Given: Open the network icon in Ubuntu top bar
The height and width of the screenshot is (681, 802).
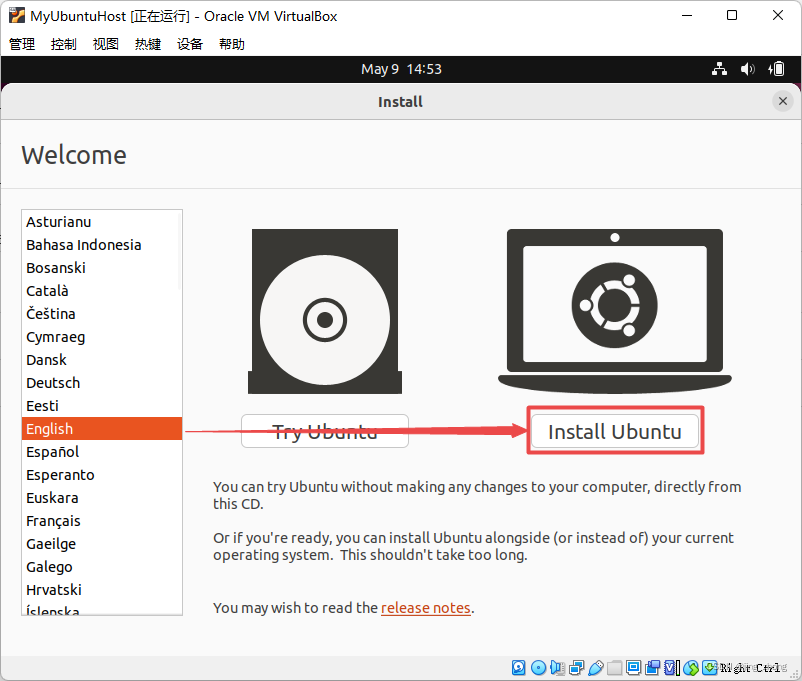Looking at the screenshot, I should [719, 69].
